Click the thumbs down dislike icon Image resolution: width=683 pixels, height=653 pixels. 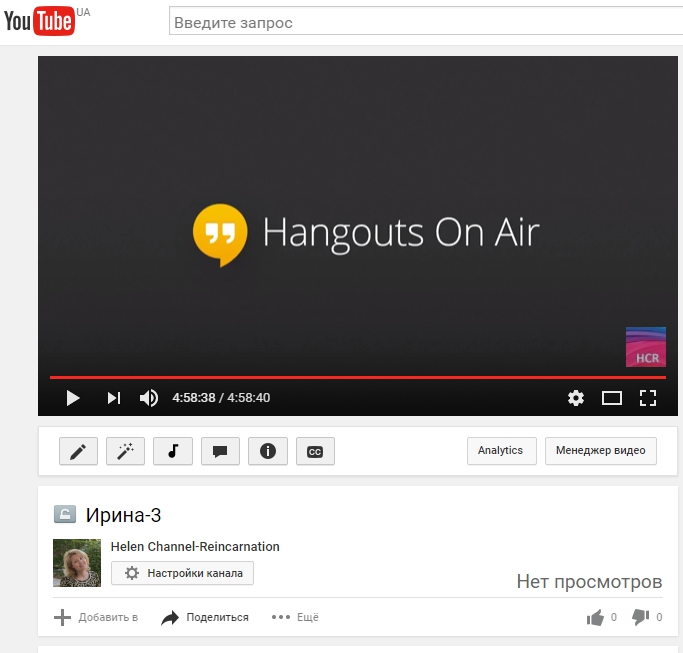tap(641, 617)
